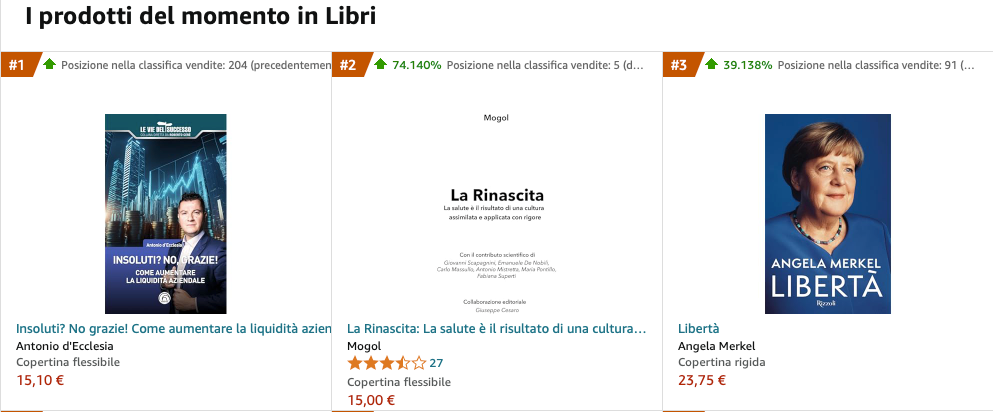
Task: Click green up arrow beside 74.140%
Action: point(380,65)
